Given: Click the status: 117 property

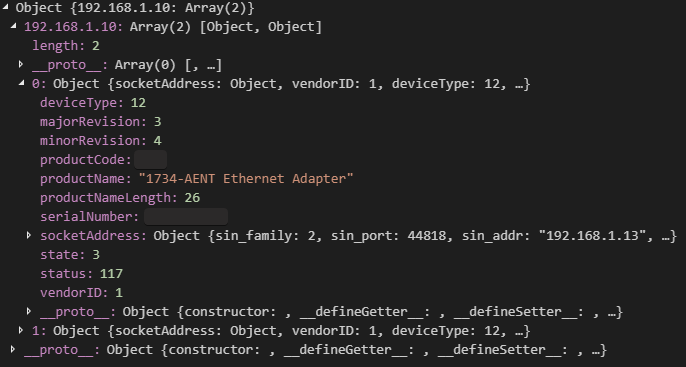Looking at the screenshot, I should click(81, 274).
